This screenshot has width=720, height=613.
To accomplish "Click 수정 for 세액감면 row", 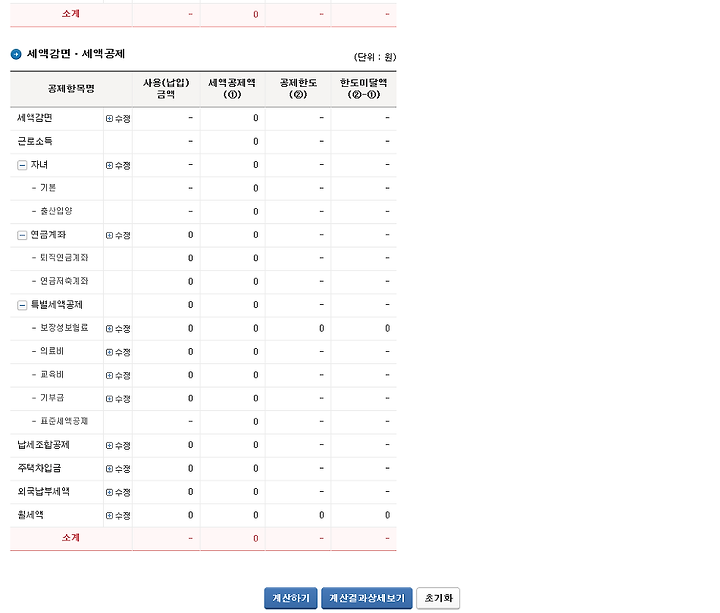I will coord(118,118).
